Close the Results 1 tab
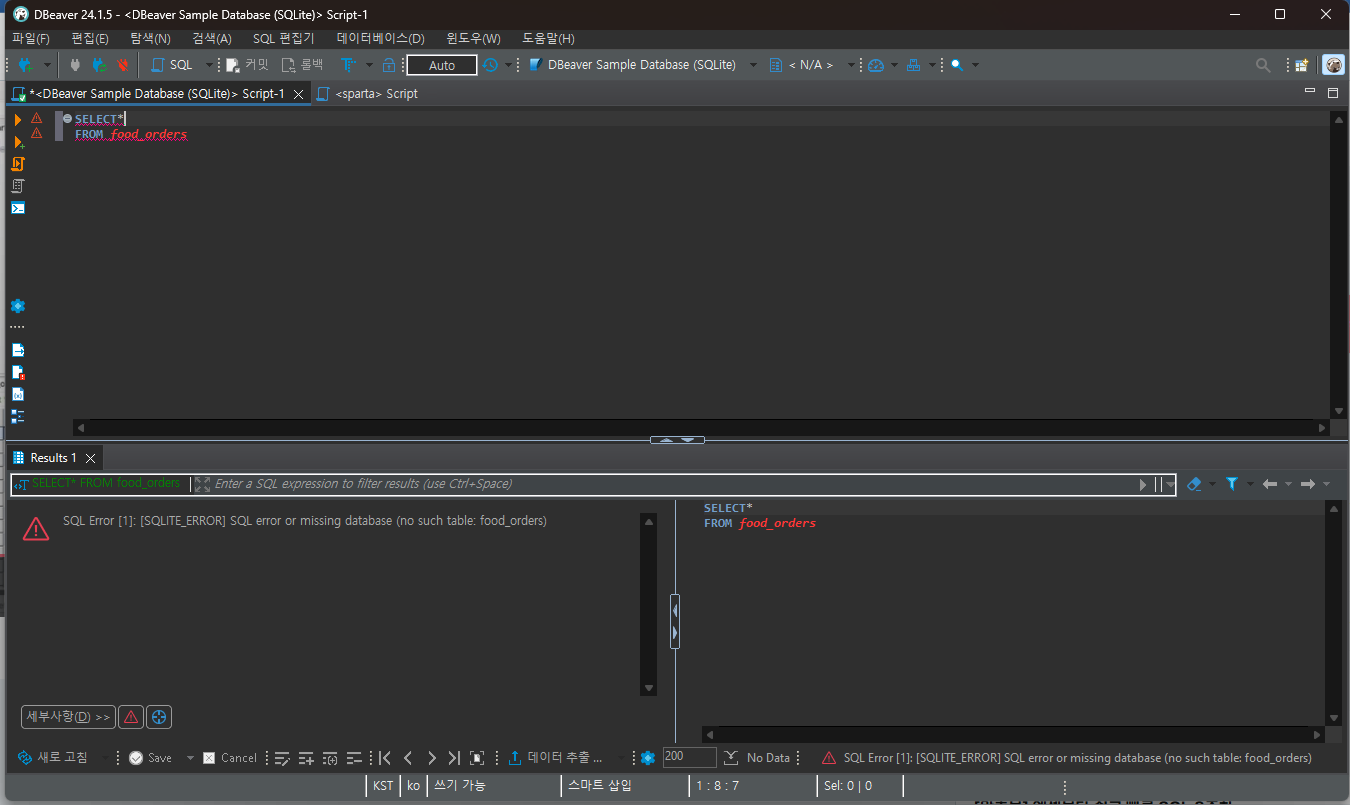The width and height of the screenshot is (1350, 805). point(90,458)
